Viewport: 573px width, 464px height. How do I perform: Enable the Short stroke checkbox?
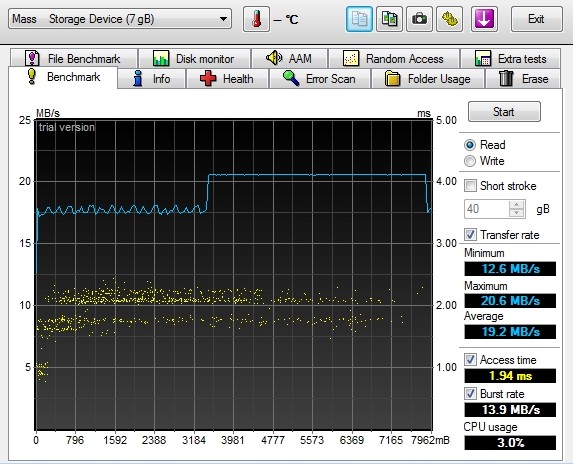coord(470,186)
